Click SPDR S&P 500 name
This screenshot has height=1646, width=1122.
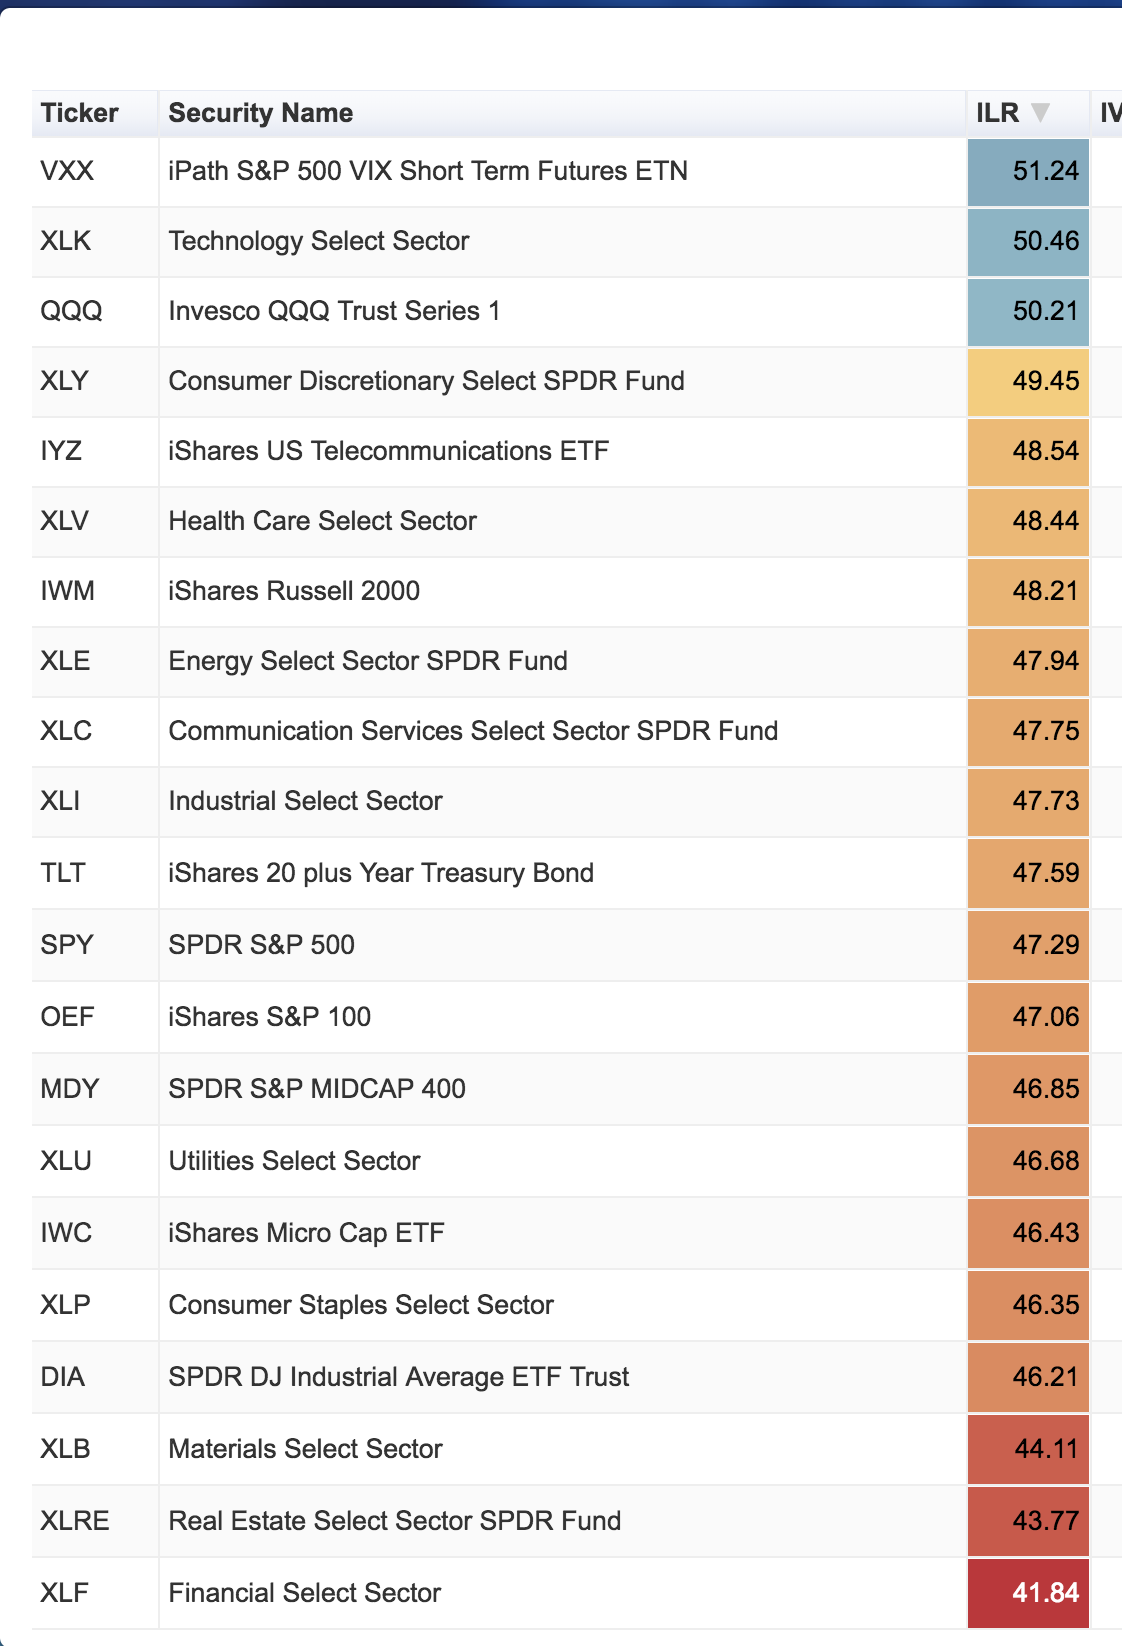click(262, 945)
